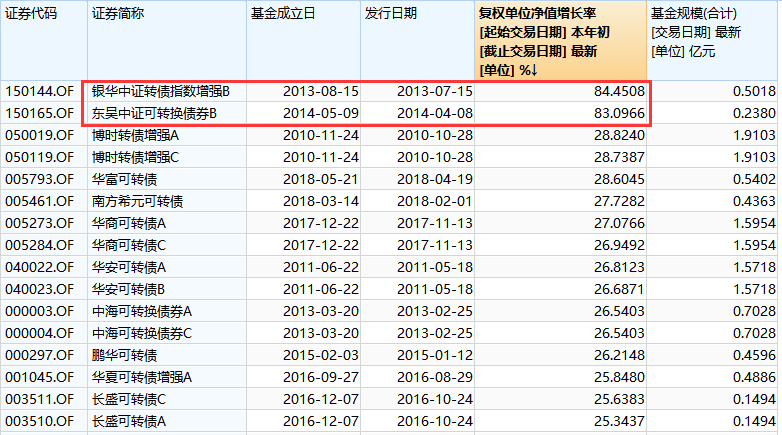Select code 003510.OF
Viewport: 782px width, 435px height.
click(x=39, y=421)
